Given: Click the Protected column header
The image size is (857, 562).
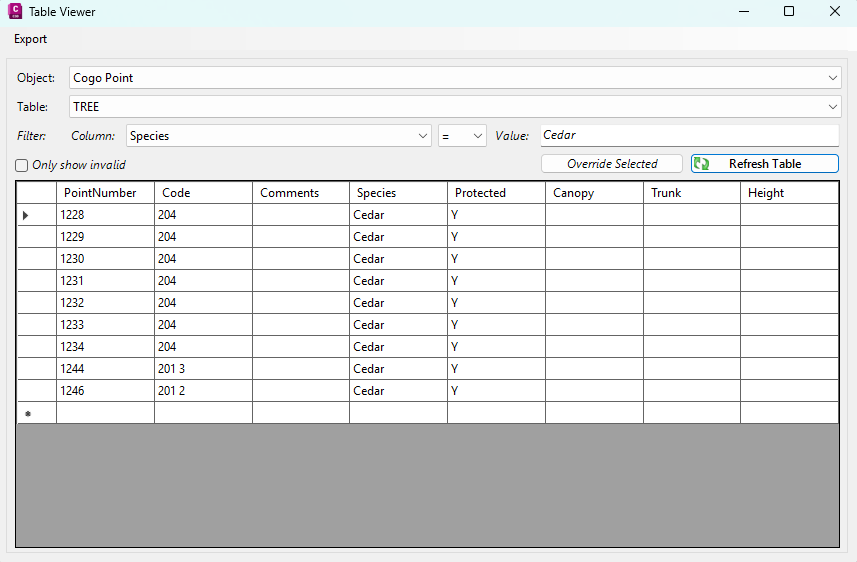Looking at the screenshot, I should [x=496, y=193].
